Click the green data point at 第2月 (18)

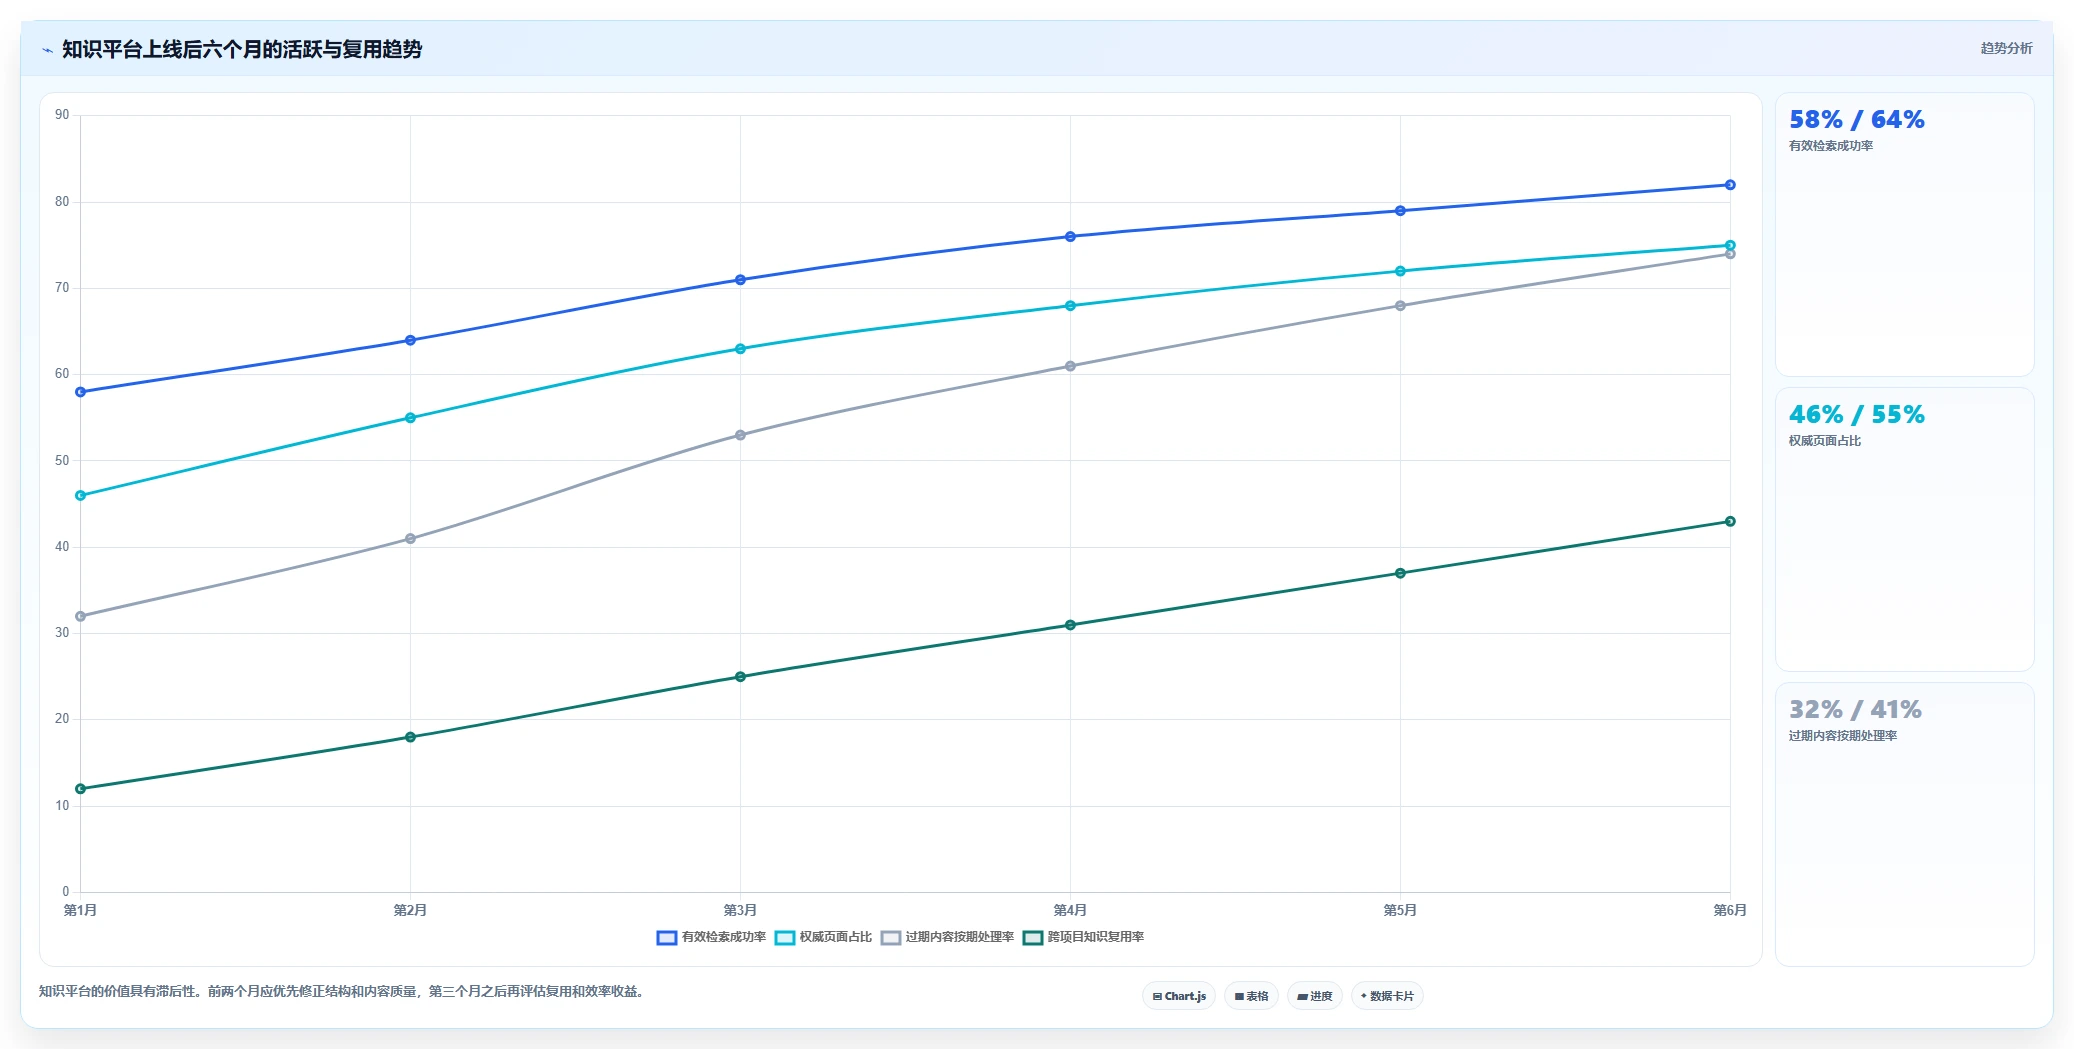coord(410,737)
